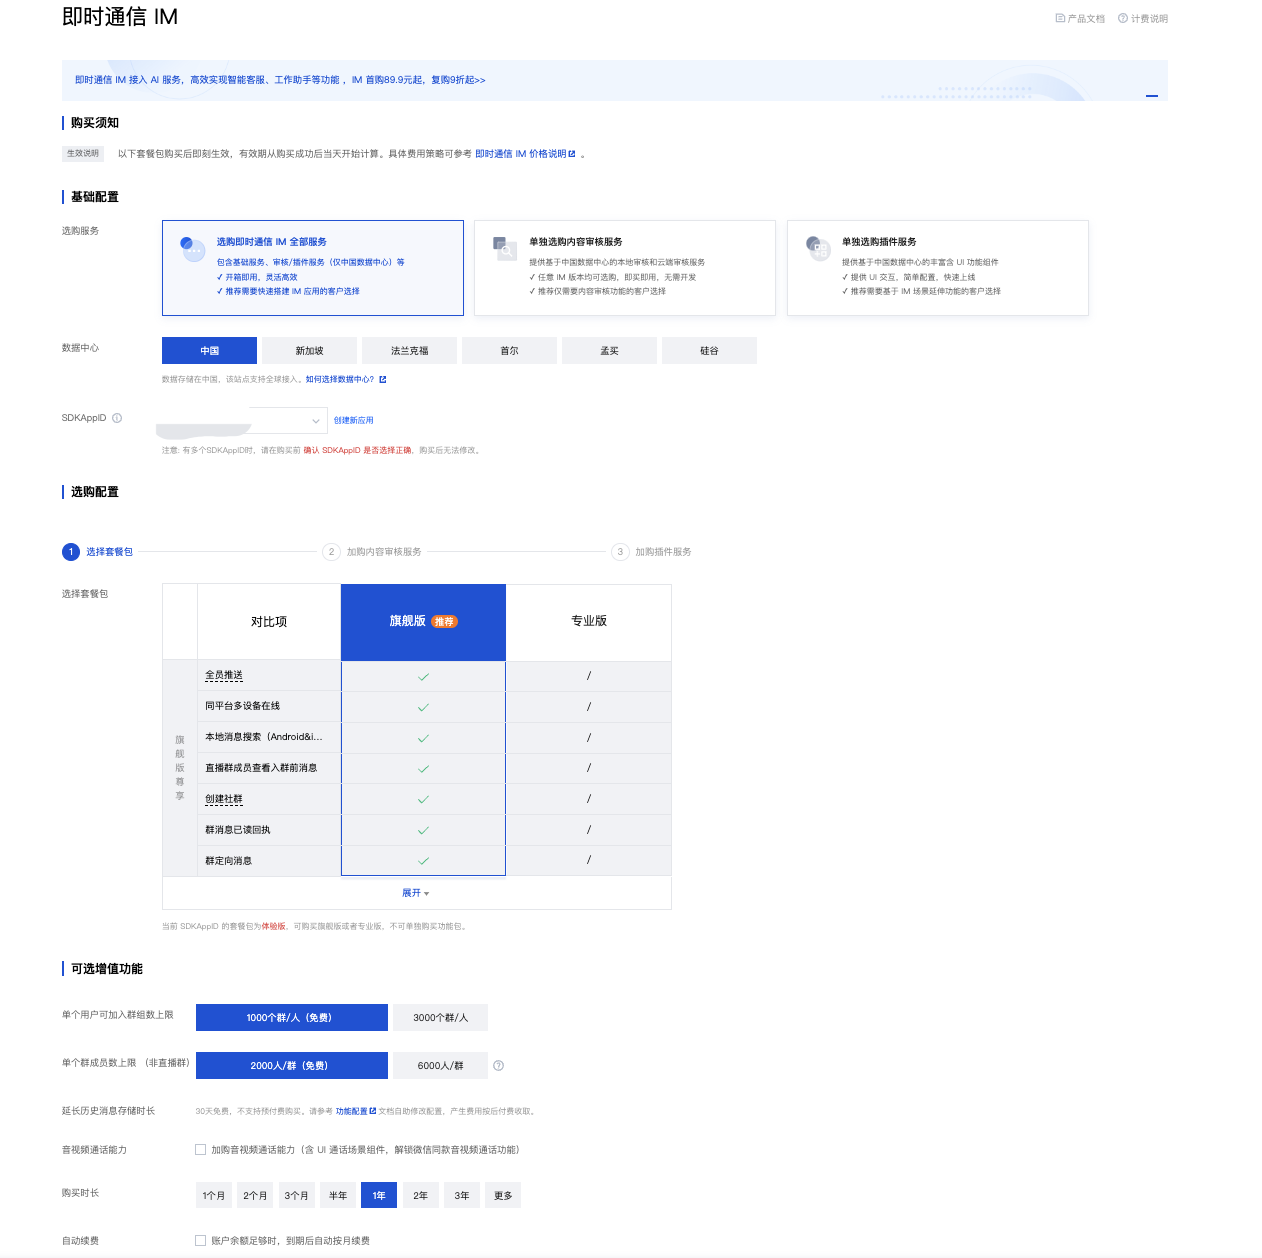Viewport: 1262px width, 1258px height.
Task: Click the 群定向消息 row label
Action: click(229, 861)
